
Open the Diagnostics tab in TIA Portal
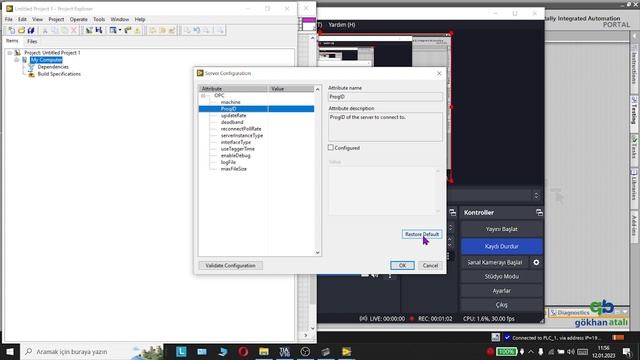coord(572,312)
